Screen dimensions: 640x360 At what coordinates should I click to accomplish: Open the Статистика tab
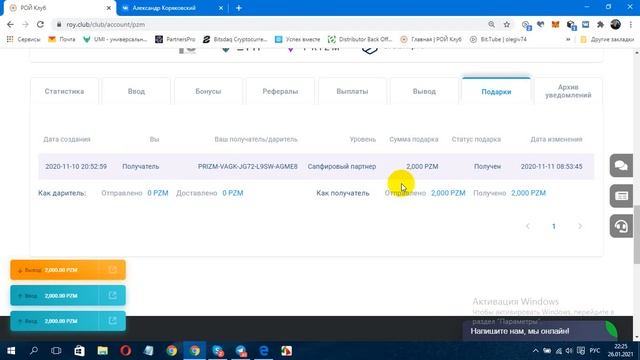coord(64,91)
